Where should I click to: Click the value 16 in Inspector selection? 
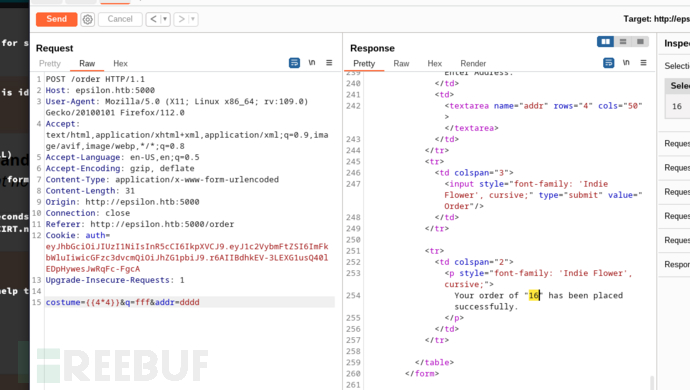[x=677, y=106]
